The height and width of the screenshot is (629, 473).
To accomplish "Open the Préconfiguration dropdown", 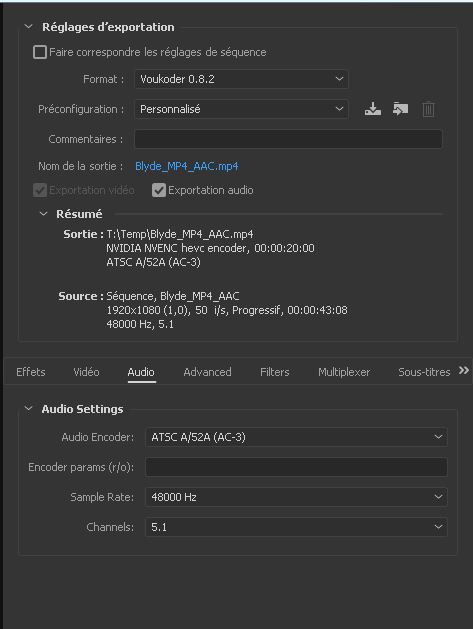I will [241, 109].
